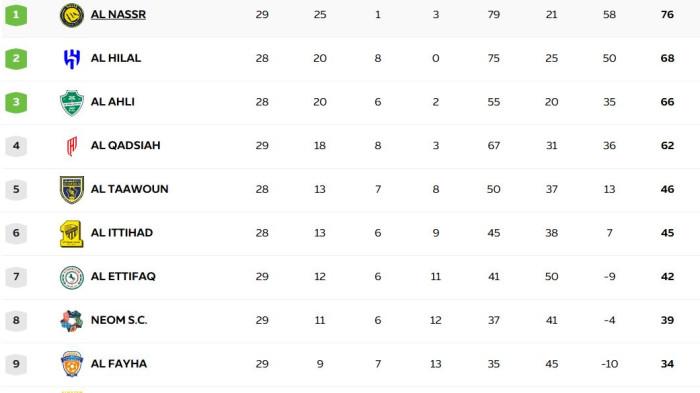Open the AL NASSR team link
Screen dimensions: 700x393
pos(118,14)
